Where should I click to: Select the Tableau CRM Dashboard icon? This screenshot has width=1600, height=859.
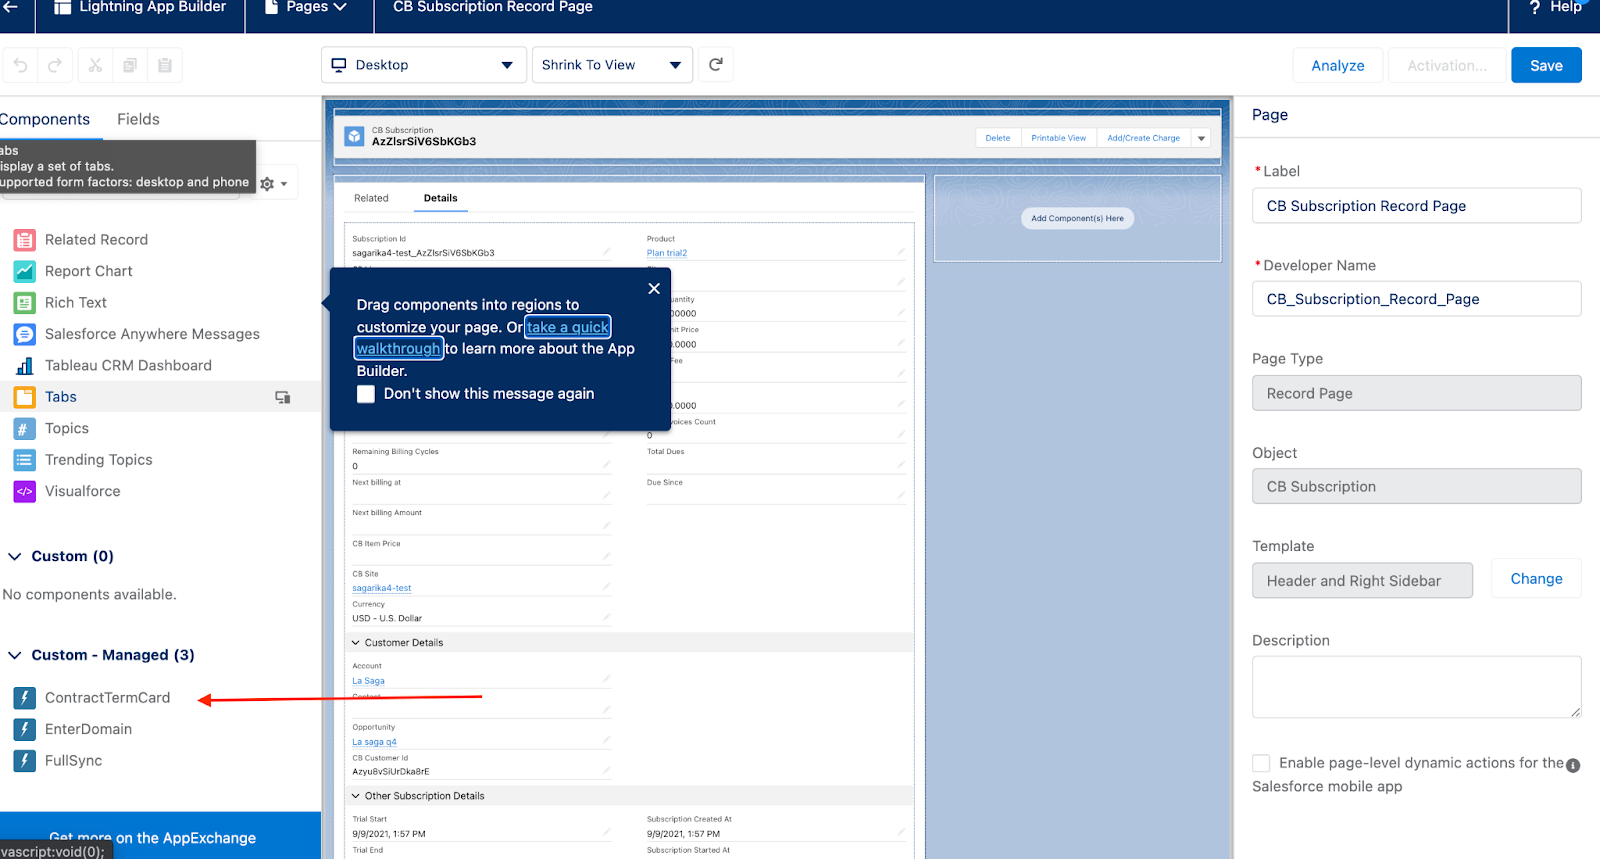point(25,366)
